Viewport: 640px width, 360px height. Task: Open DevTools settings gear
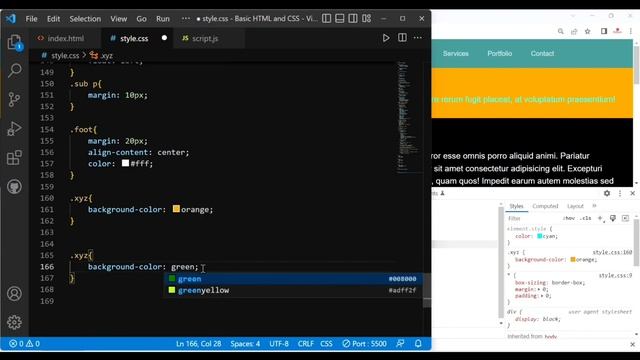coord(607,193)
